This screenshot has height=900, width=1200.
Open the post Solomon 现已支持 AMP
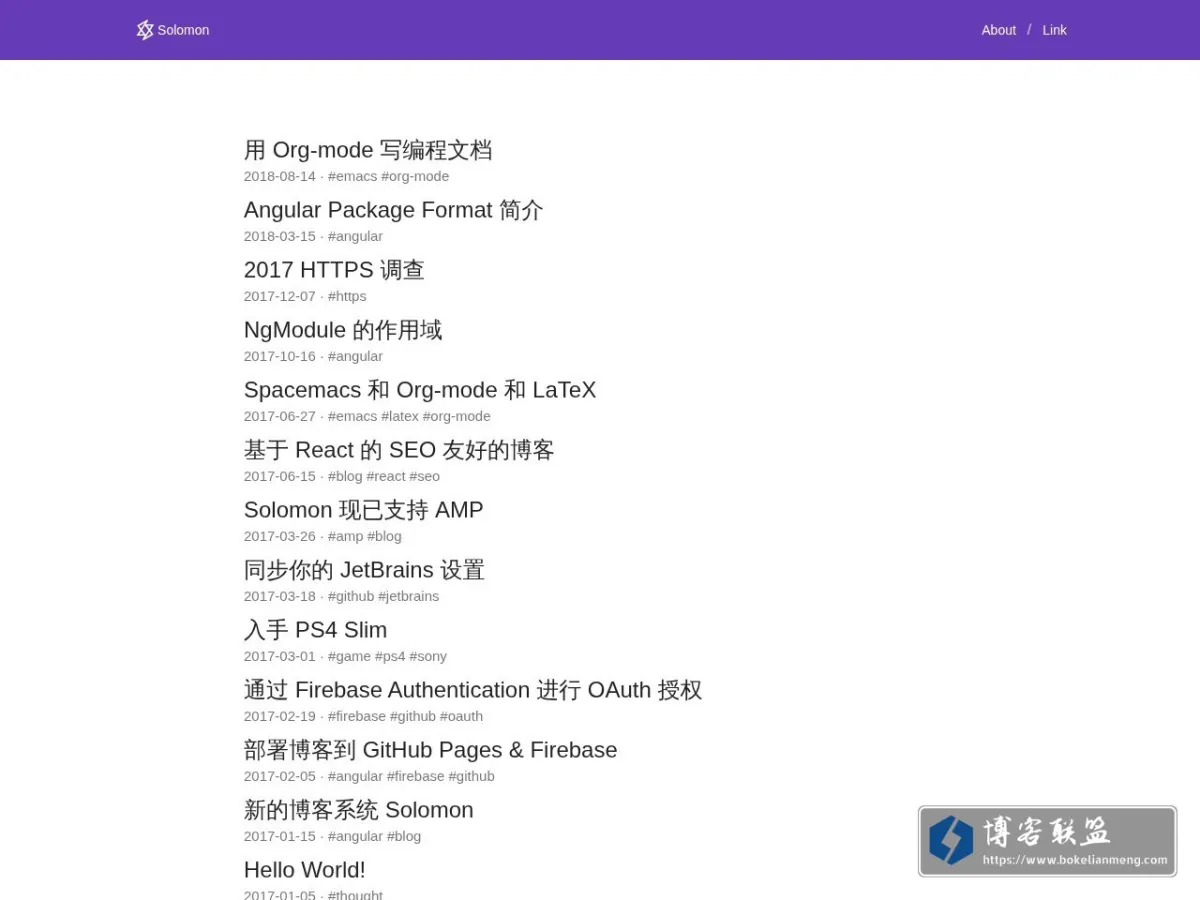tap(364, 510)
